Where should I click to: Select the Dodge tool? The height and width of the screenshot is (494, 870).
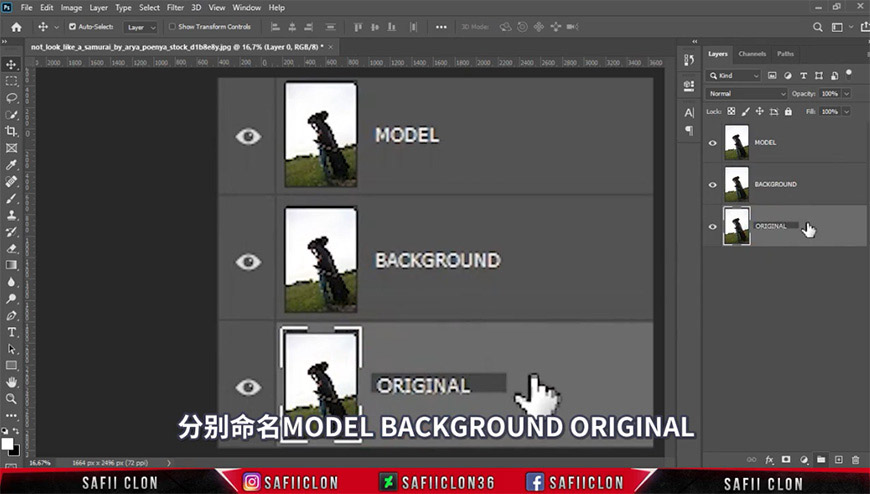pos(11,299)
